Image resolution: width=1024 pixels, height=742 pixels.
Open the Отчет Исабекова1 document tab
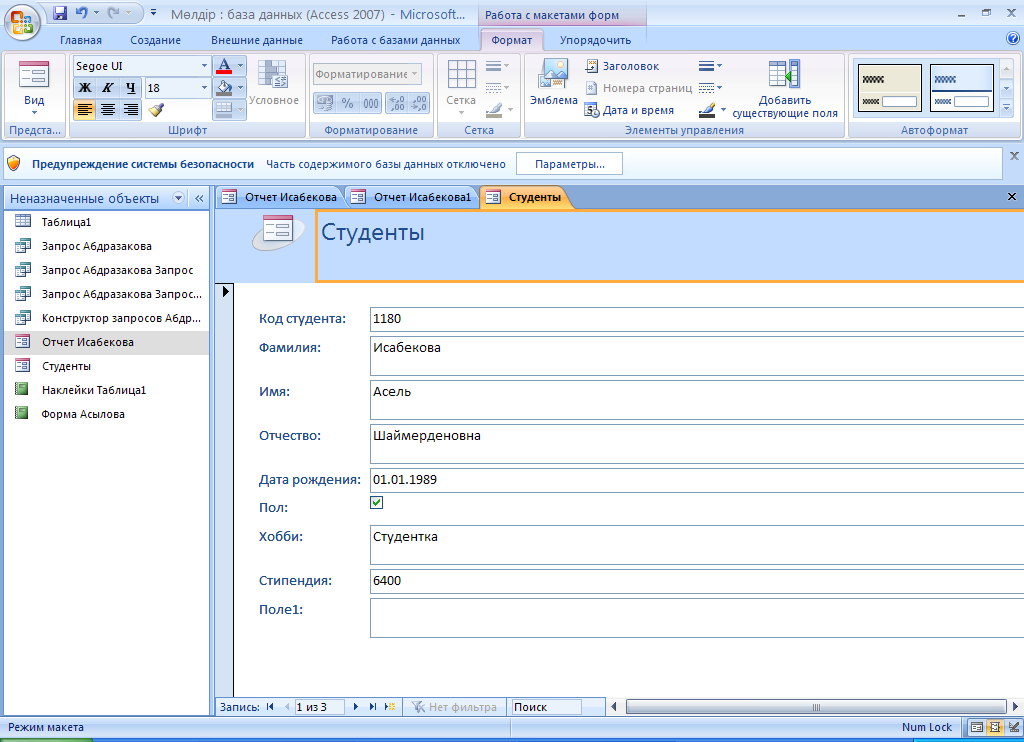(412, 198)
